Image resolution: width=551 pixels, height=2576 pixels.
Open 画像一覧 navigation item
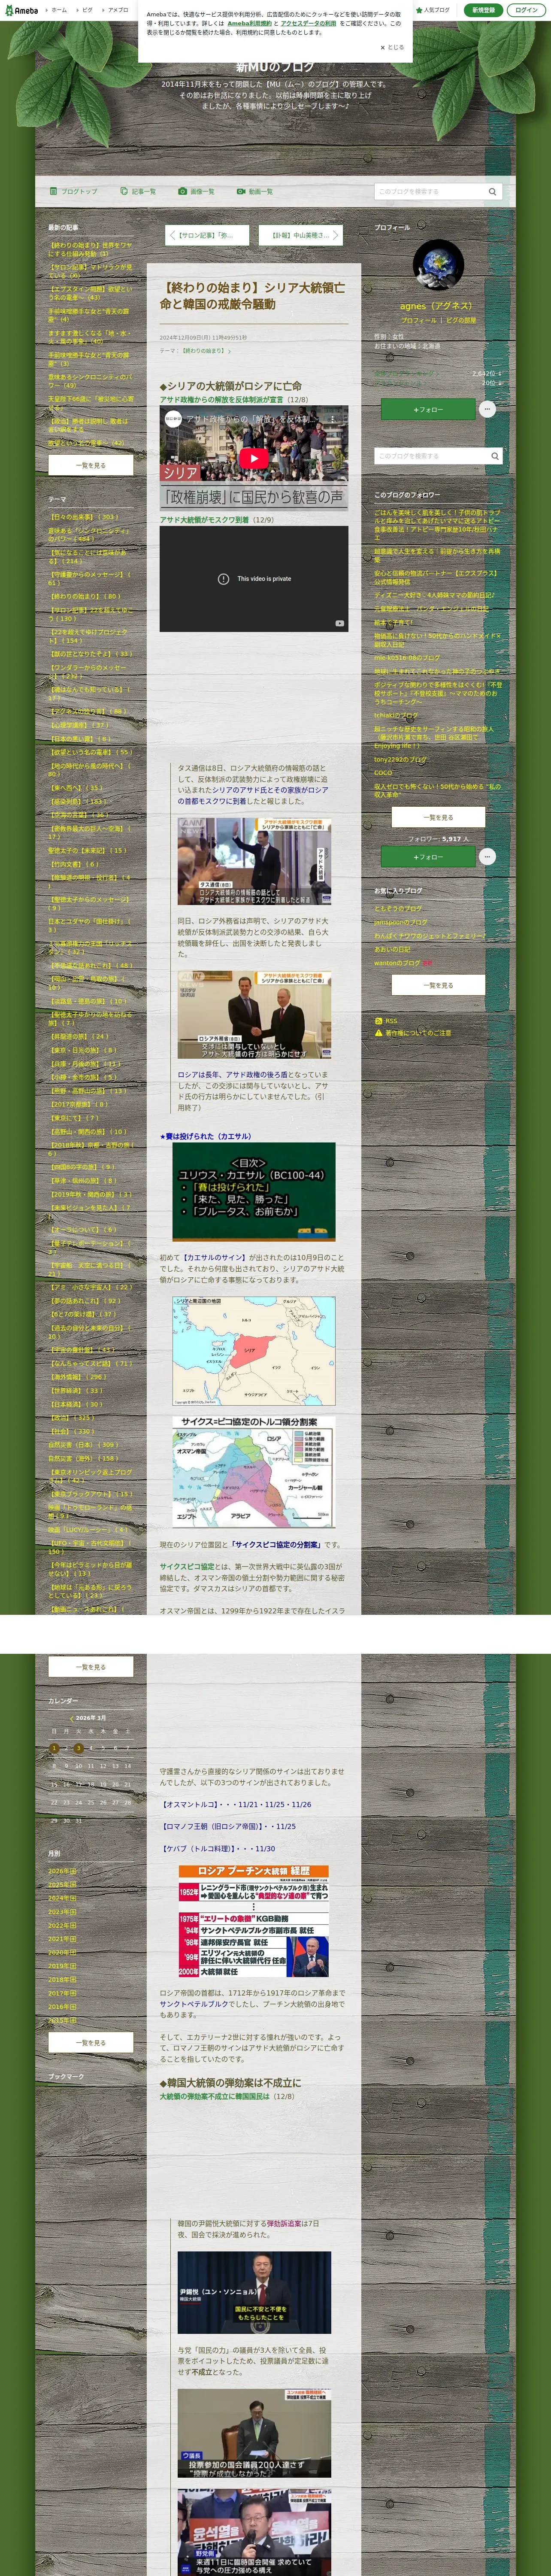pyautogui.click(x=196, y=191)
